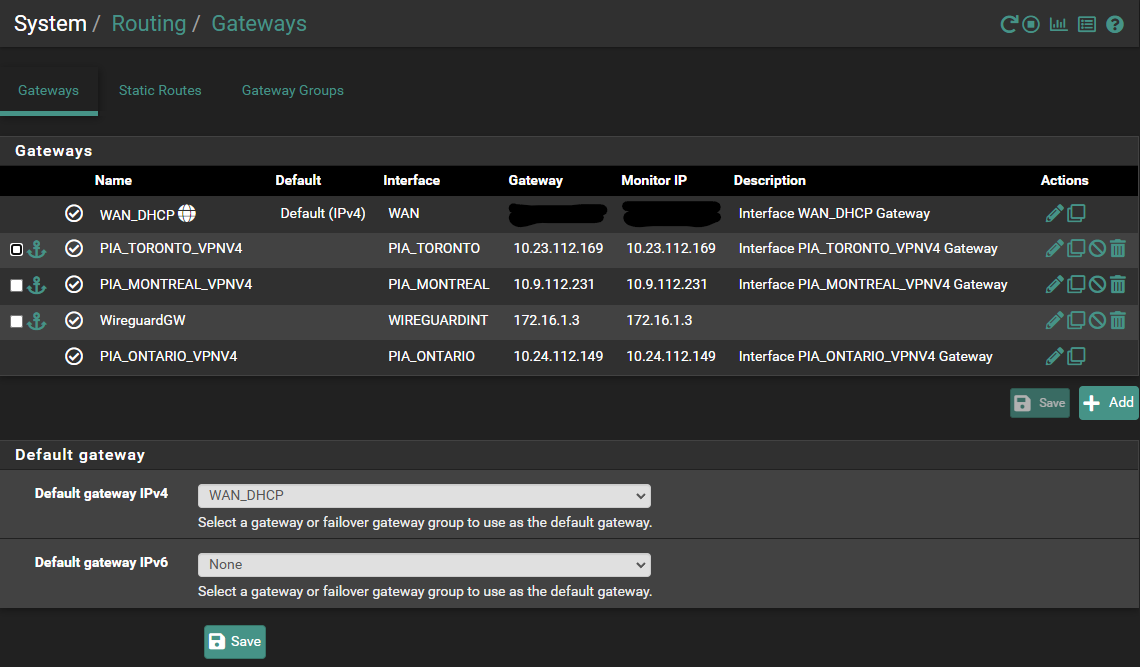Add a new gateway
This screenshot has height=667, width=1140.
[x=1109, y=403]
